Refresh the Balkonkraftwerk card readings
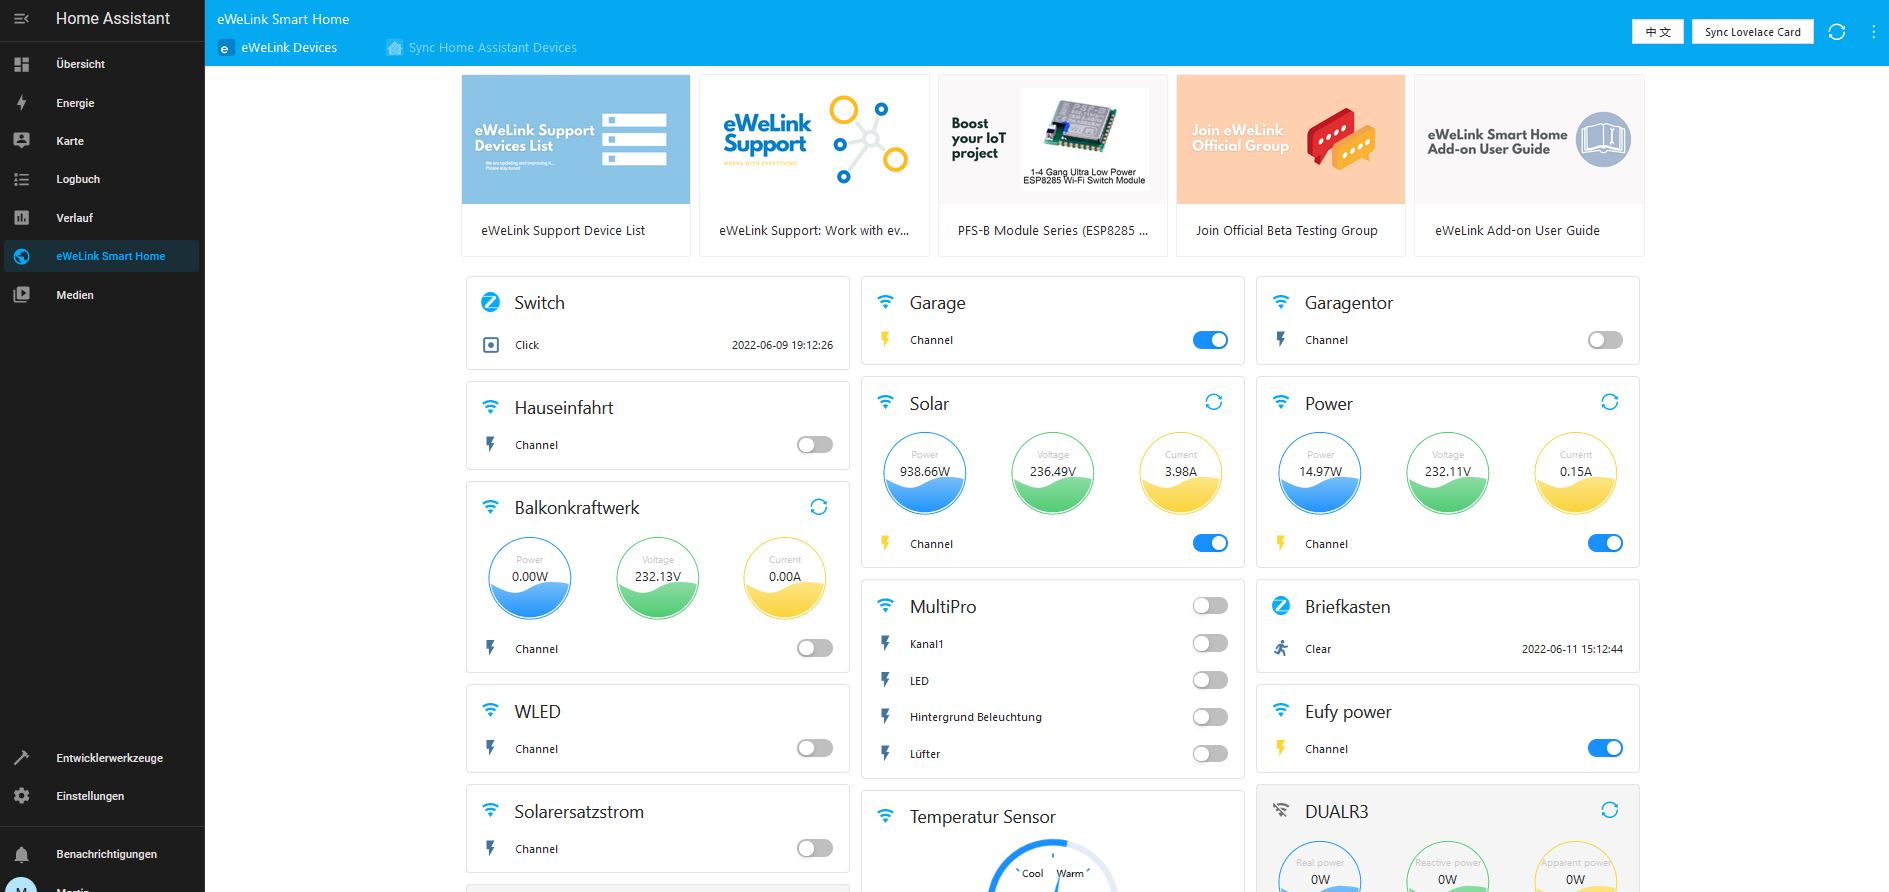 pos(819,507)
